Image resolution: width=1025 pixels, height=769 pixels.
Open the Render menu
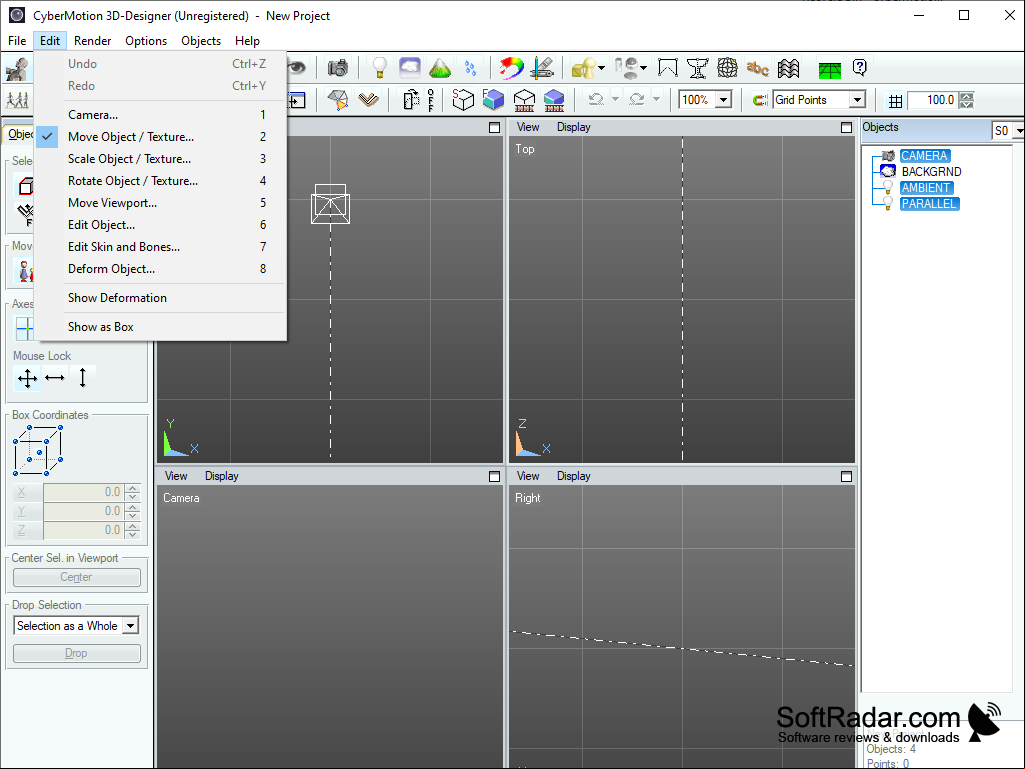(92, 41)
